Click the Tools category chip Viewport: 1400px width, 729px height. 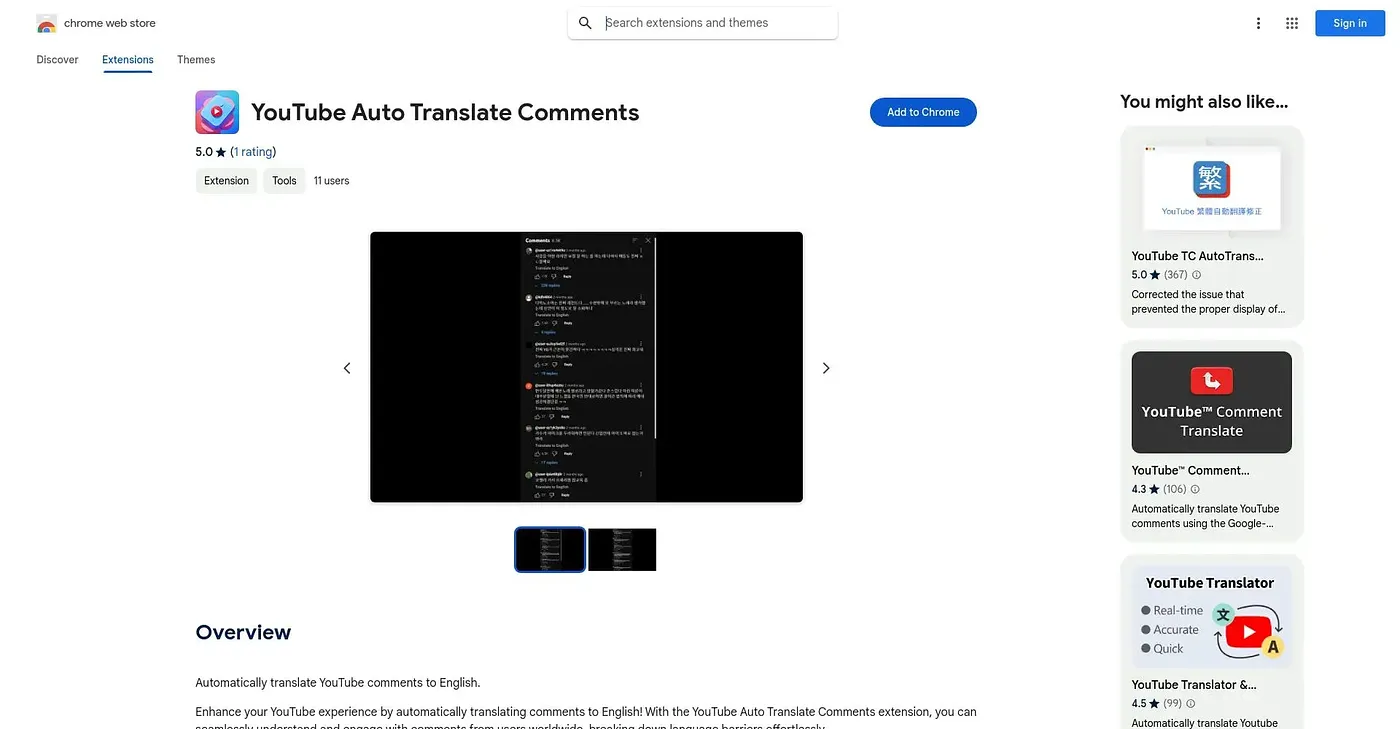click(x=284, y=181)
